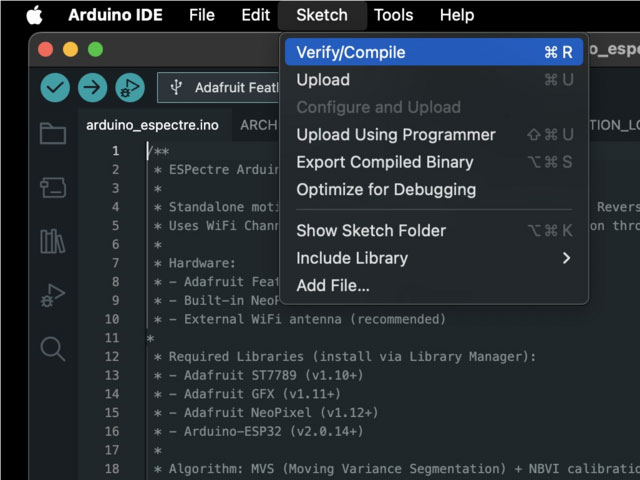640x480 pixels.
Task: Click the USB icon in board selector
Action: tap(176, 87)
